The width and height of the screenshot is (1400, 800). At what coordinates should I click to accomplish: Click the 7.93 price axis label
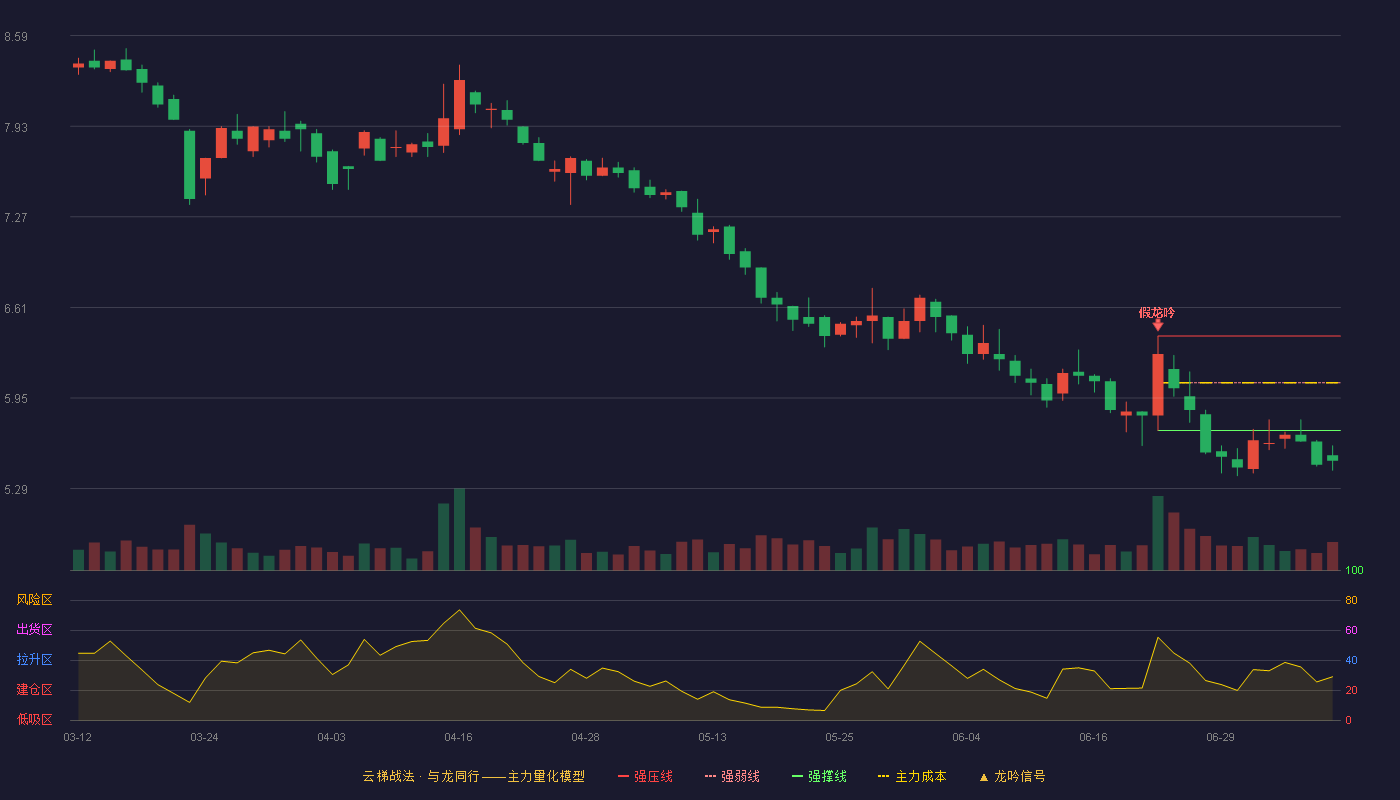15,128
